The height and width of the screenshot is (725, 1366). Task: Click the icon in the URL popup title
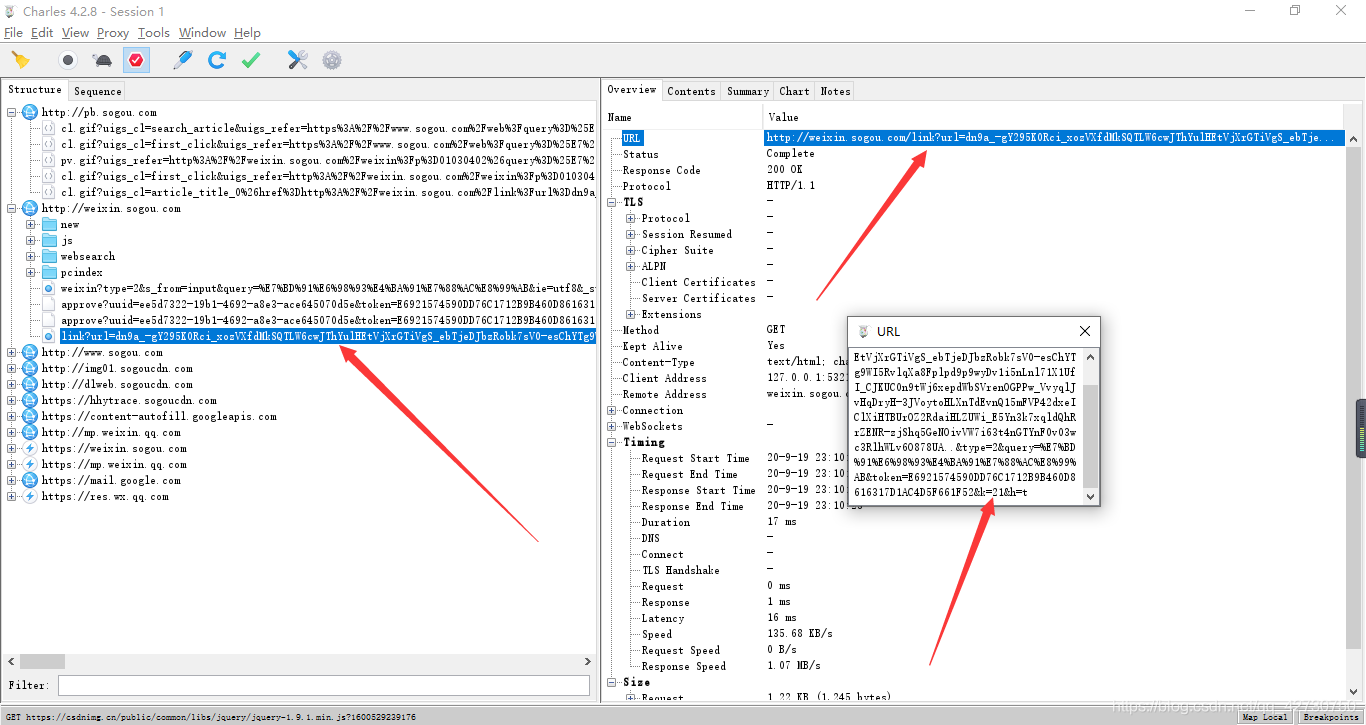tap(863, 331)
